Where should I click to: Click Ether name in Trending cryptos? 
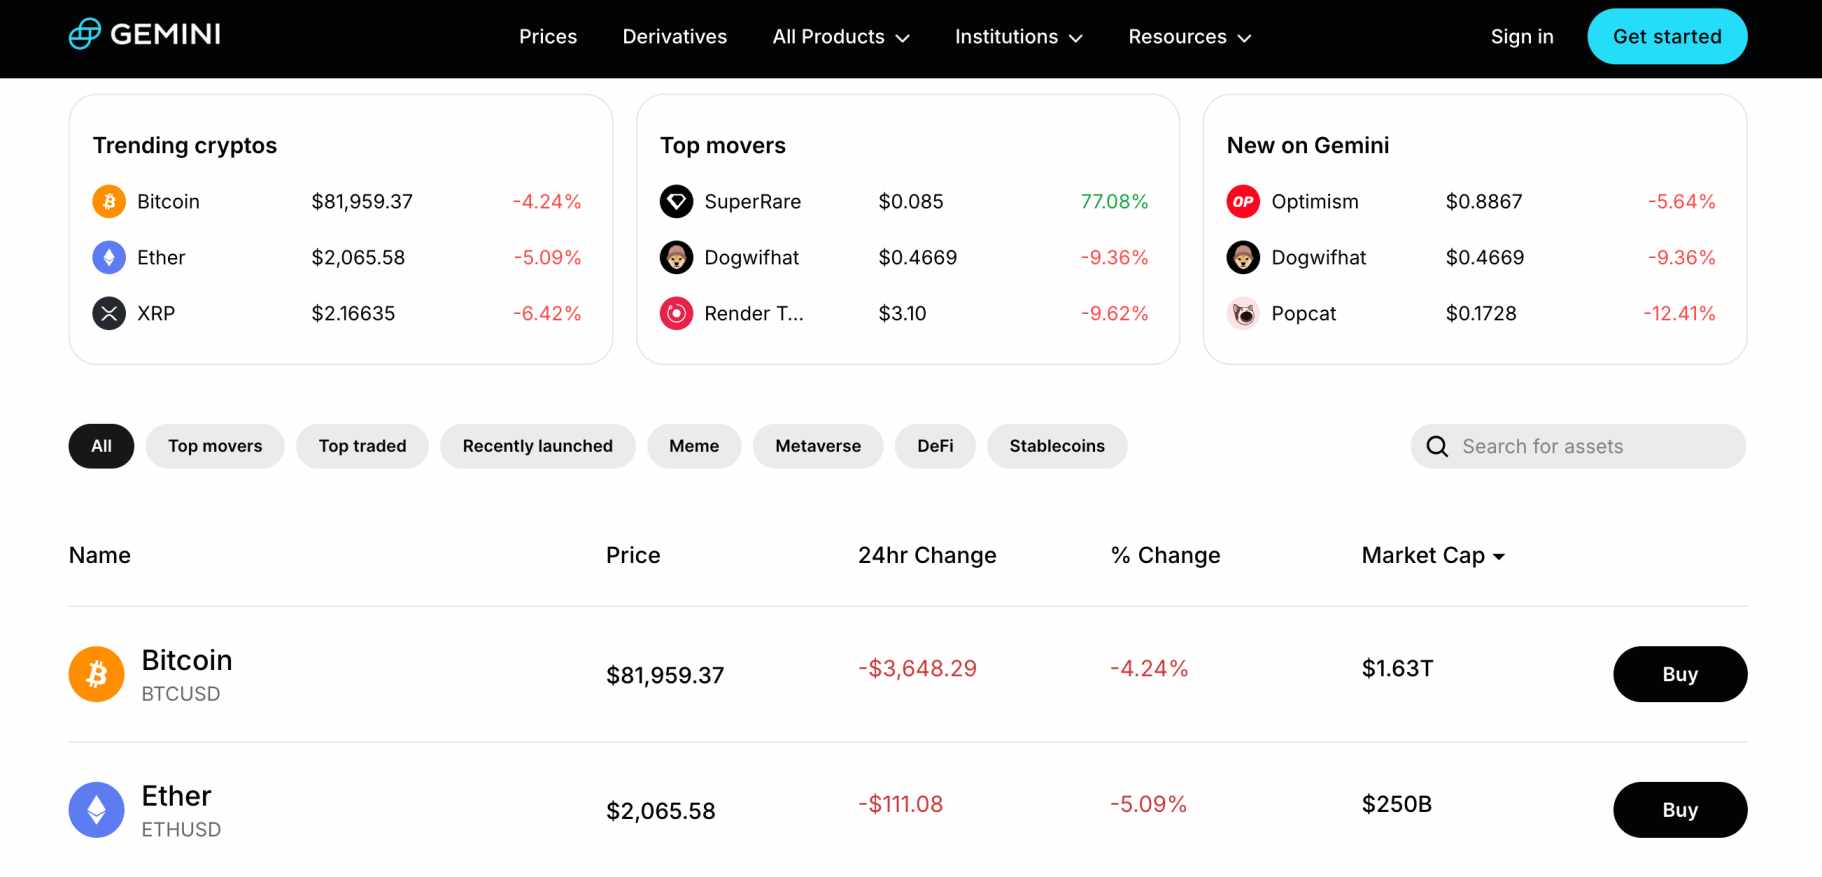tap(161, 258)
